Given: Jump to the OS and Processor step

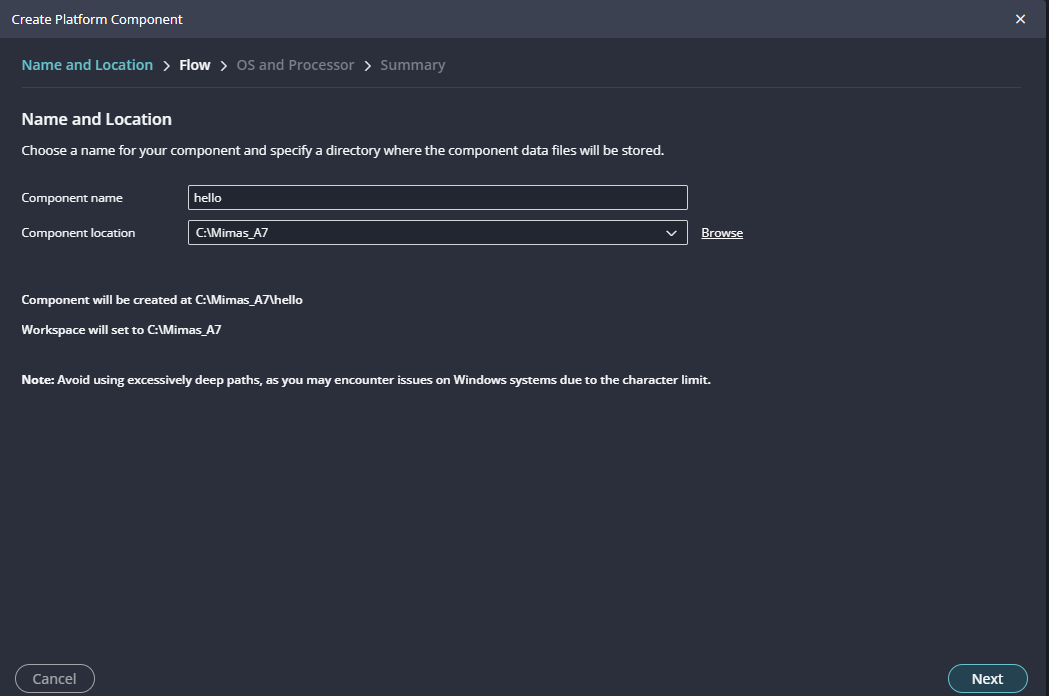Looking at the screenshot, I should [295, 65].
